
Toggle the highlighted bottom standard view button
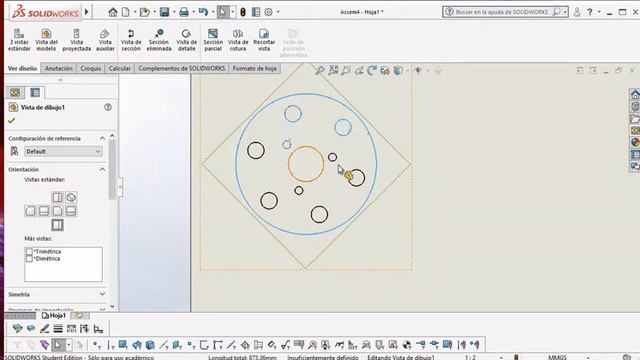(58, 225)
